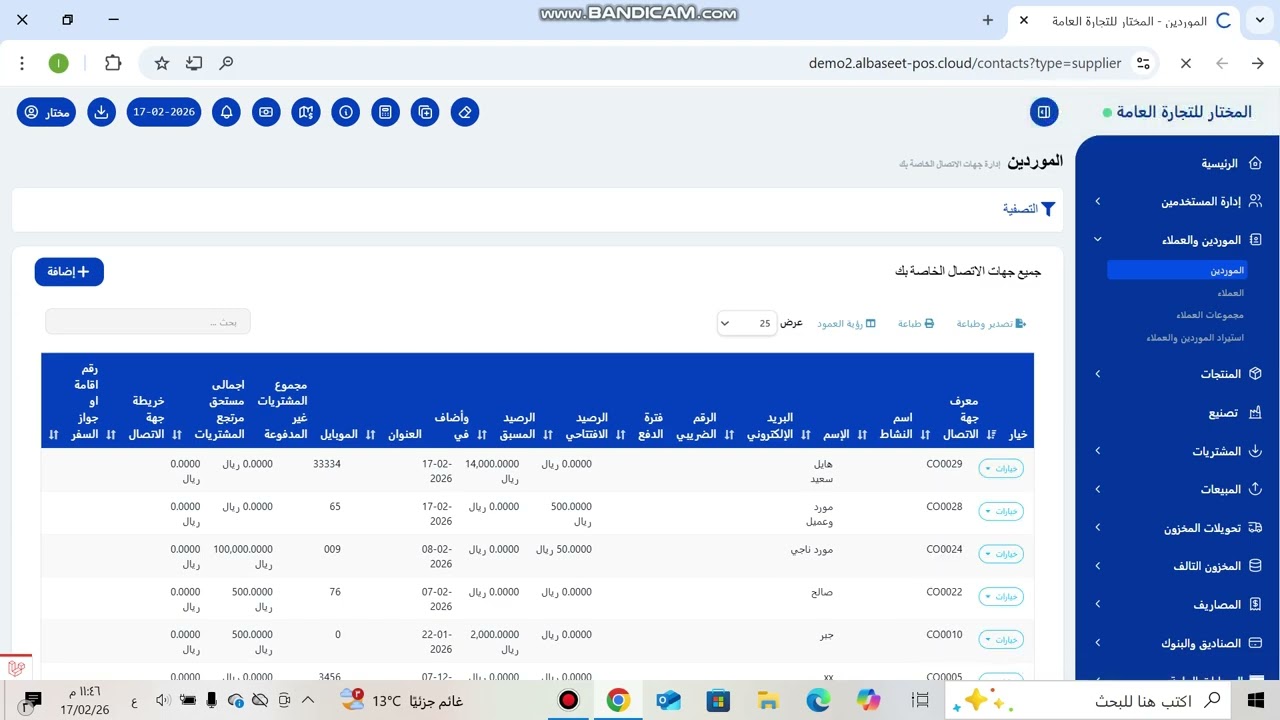The width and height of the screenshot is (1280, 720).
Task: Sort by معرف جهة الاتصال column
Action: (x=966, y=417)
